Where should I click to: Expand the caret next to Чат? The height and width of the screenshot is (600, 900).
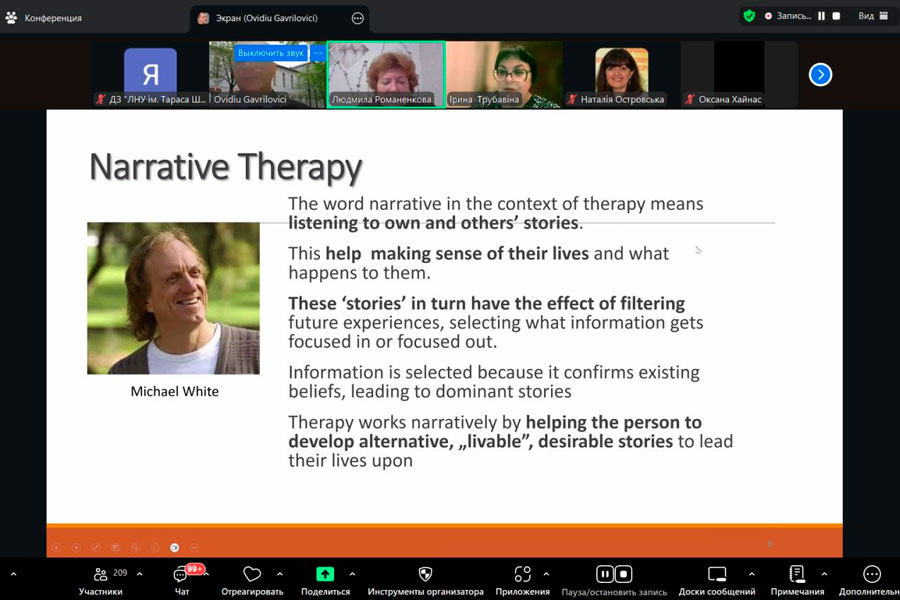pos(207,574)
